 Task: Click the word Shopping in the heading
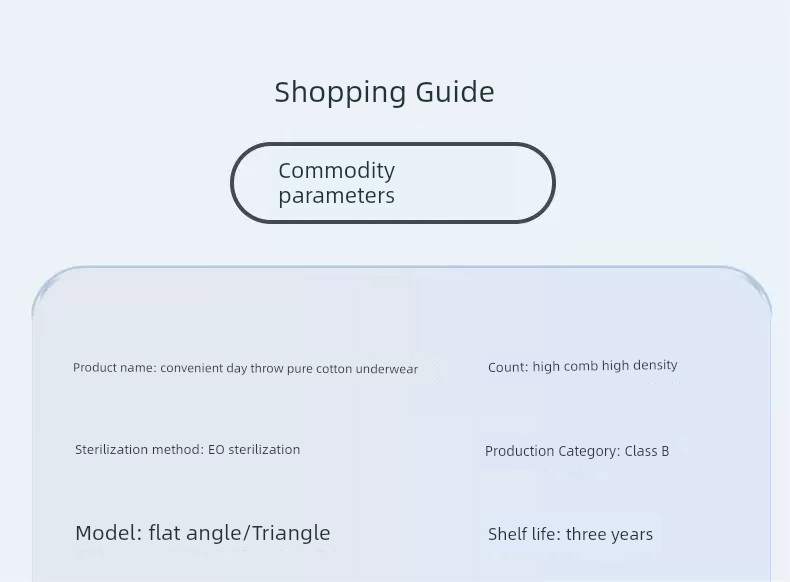click(x=340, y=93)
